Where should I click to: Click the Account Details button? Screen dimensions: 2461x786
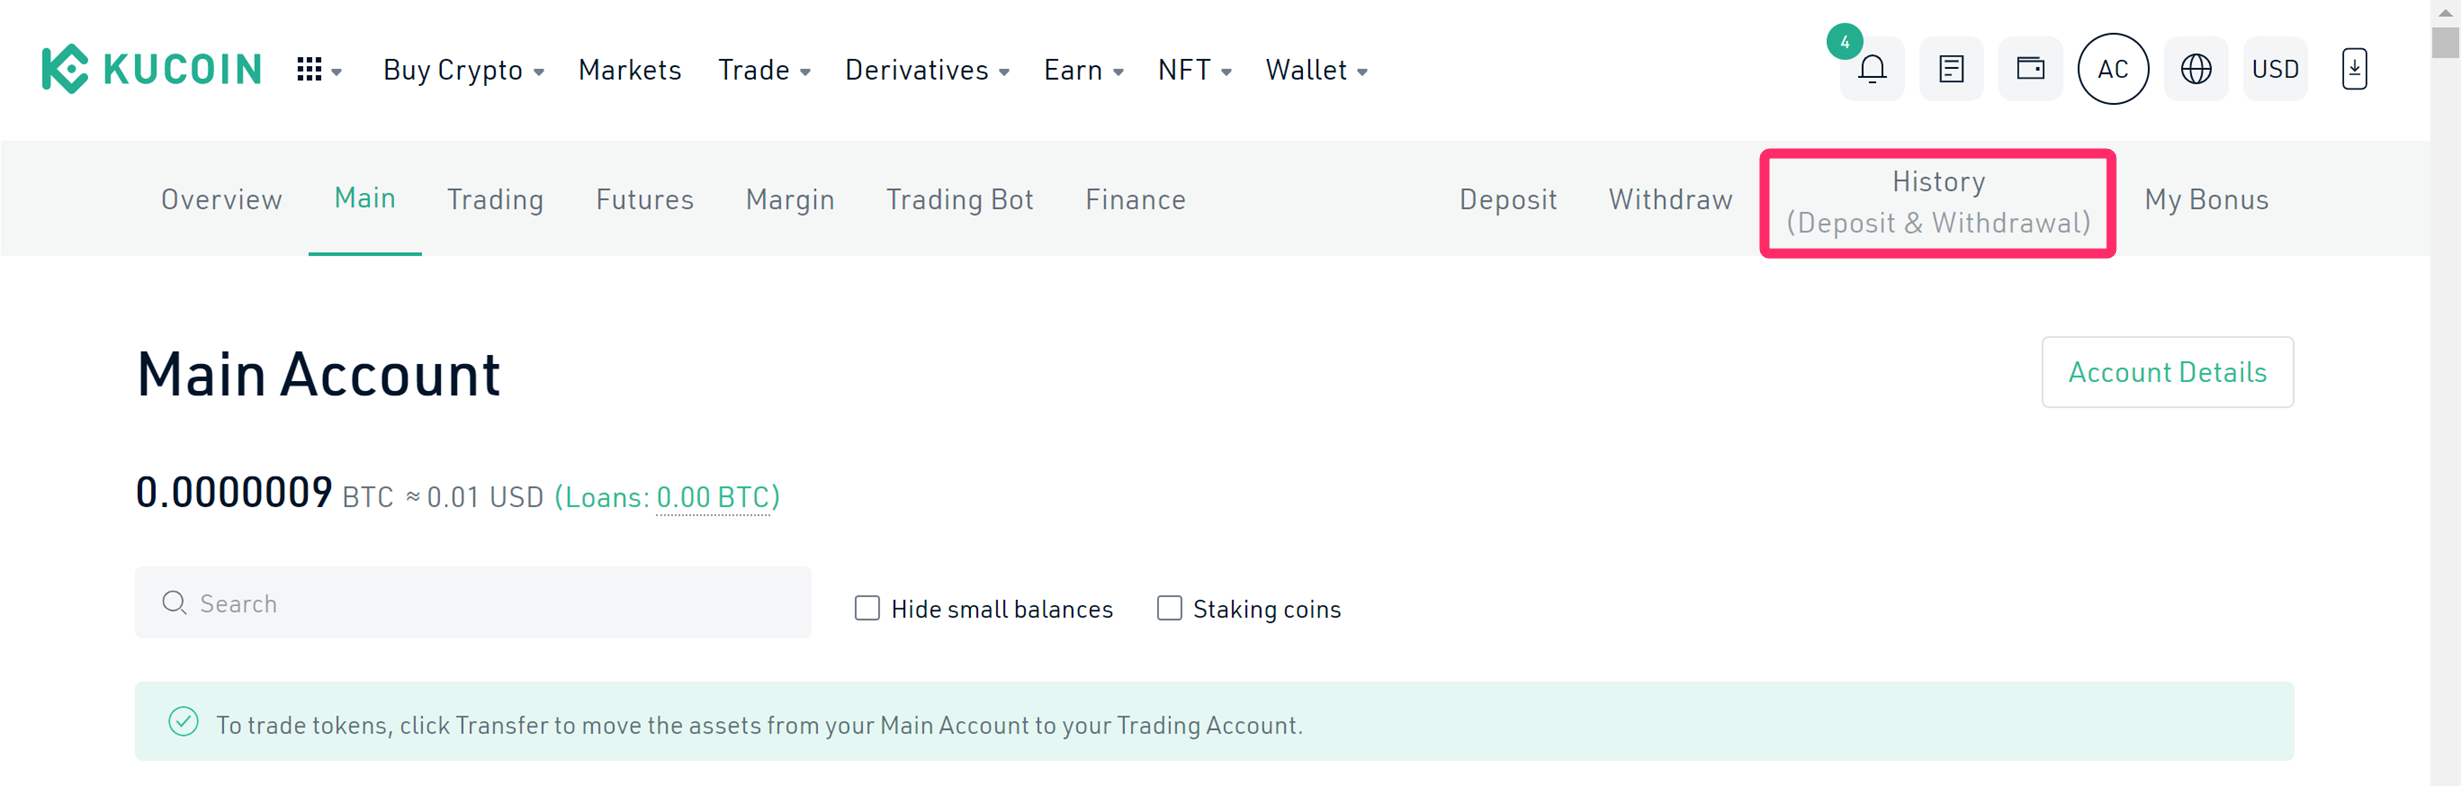coord(2167,372)
